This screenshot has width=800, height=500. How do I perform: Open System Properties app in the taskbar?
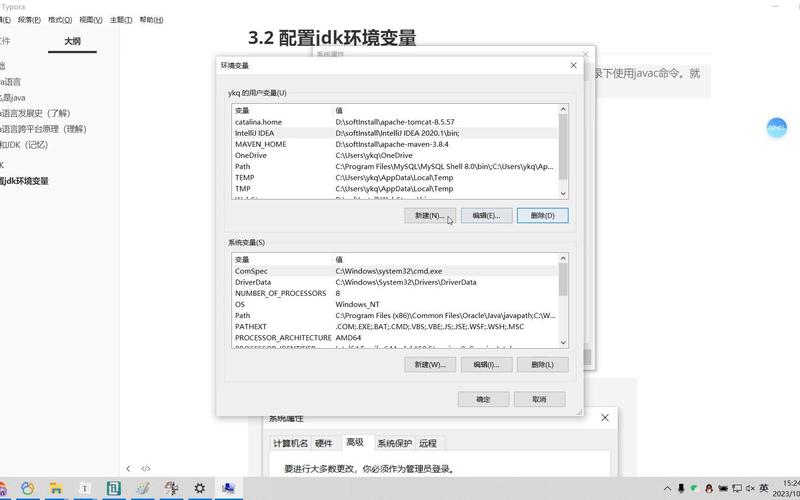(x=228, y=488)
